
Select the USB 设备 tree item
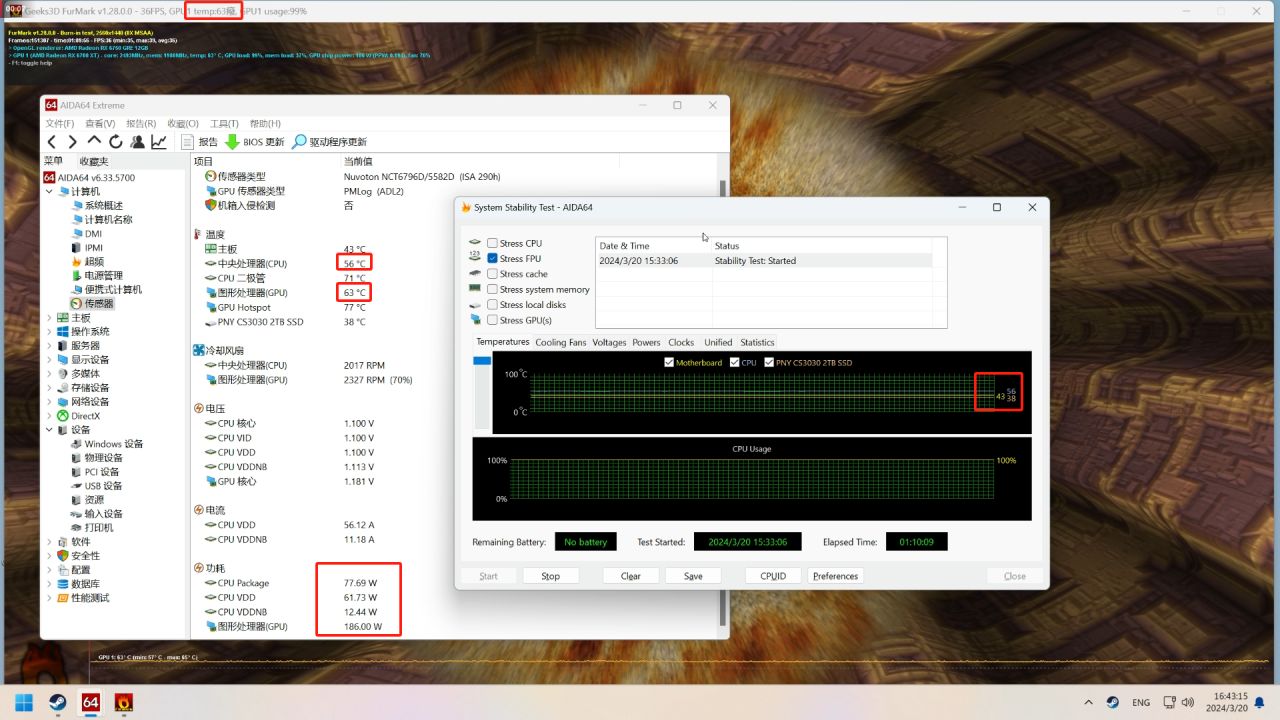coord(96,485)
